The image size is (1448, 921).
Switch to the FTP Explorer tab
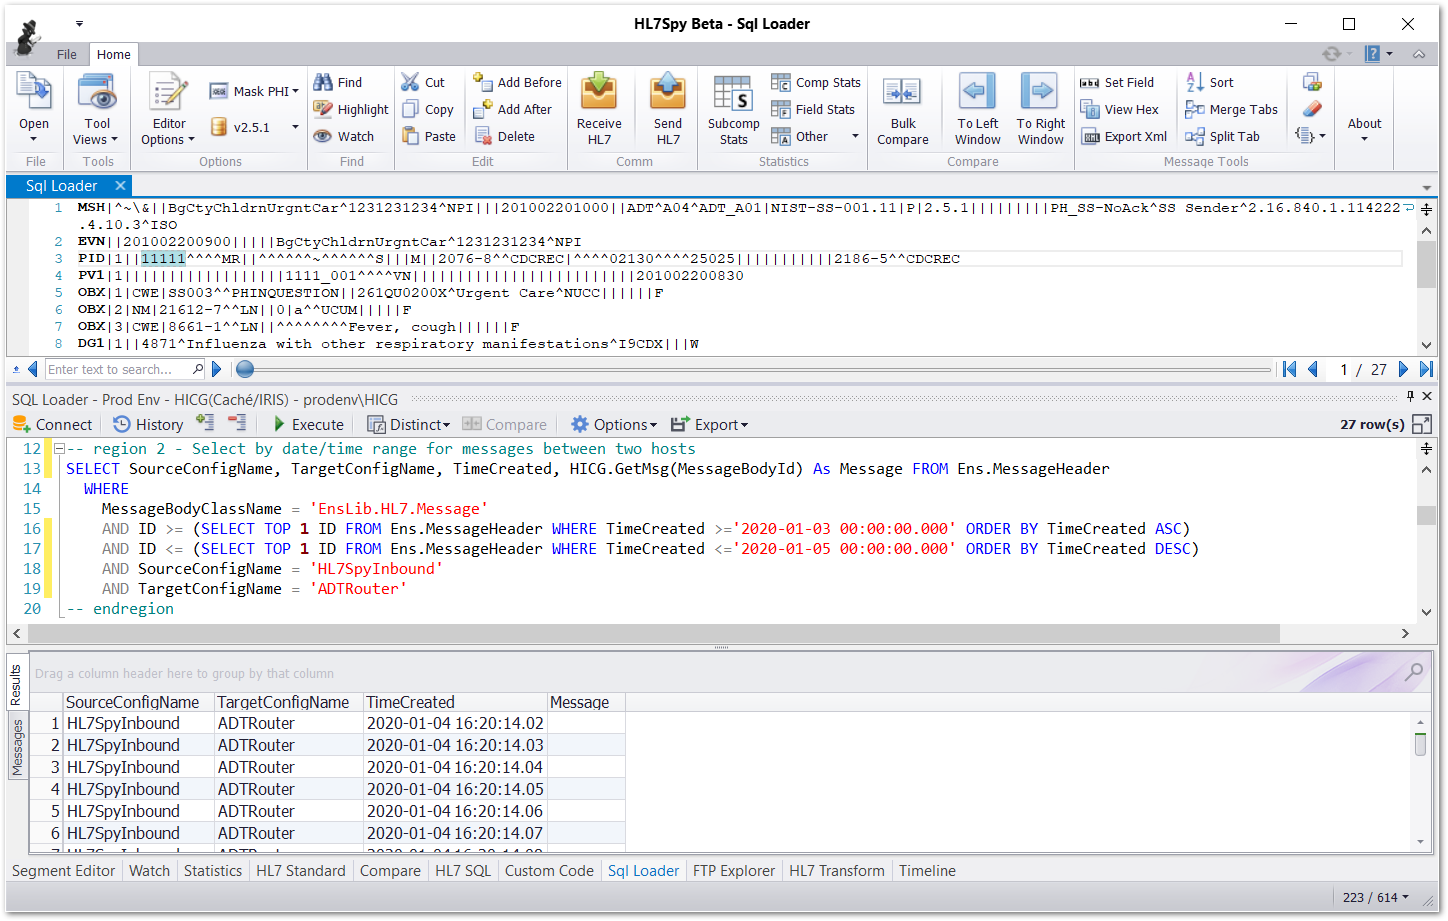[733, 870]
